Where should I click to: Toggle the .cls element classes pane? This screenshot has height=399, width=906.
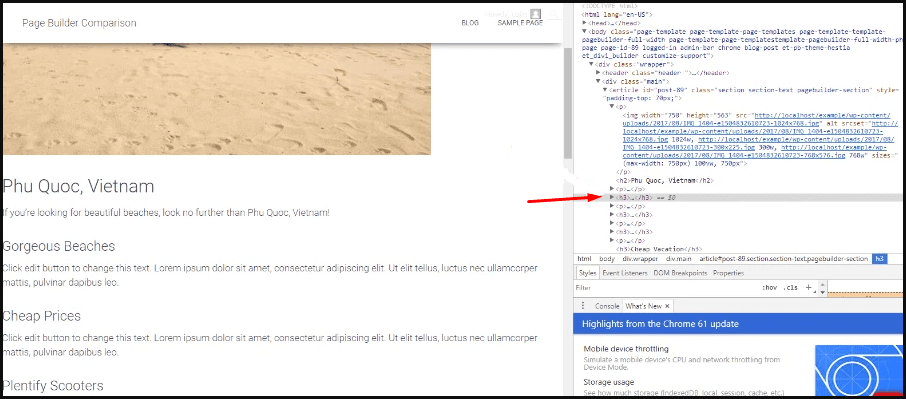(790, 288)
